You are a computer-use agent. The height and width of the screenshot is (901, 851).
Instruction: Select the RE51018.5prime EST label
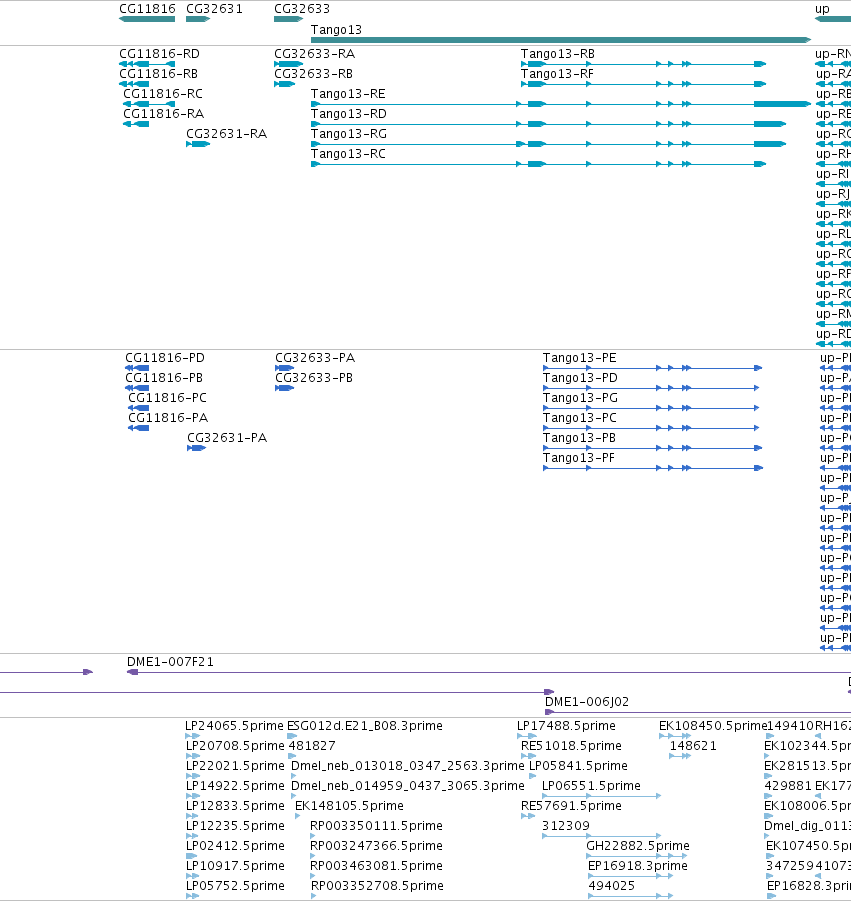571,746
